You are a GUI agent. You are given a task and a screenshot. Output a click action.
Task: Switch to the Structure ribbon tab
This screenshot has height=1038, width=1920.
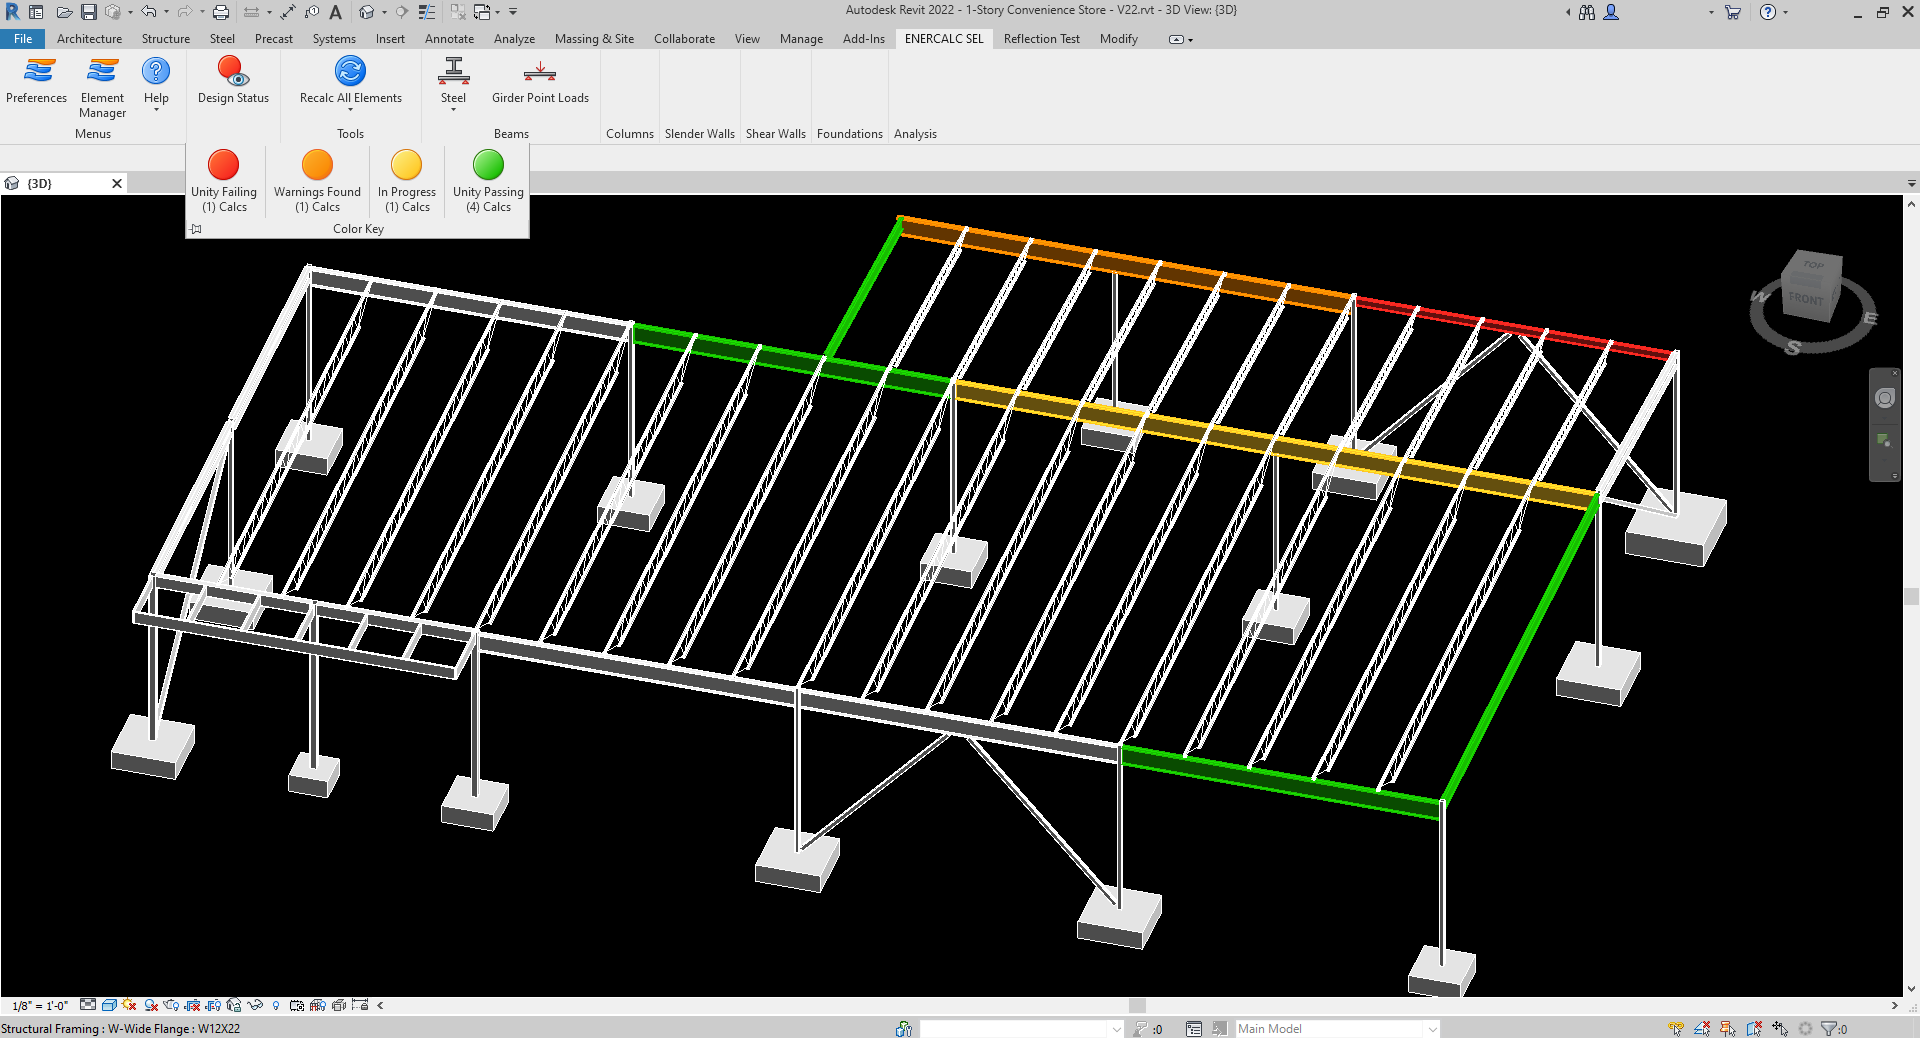[165, 39]
